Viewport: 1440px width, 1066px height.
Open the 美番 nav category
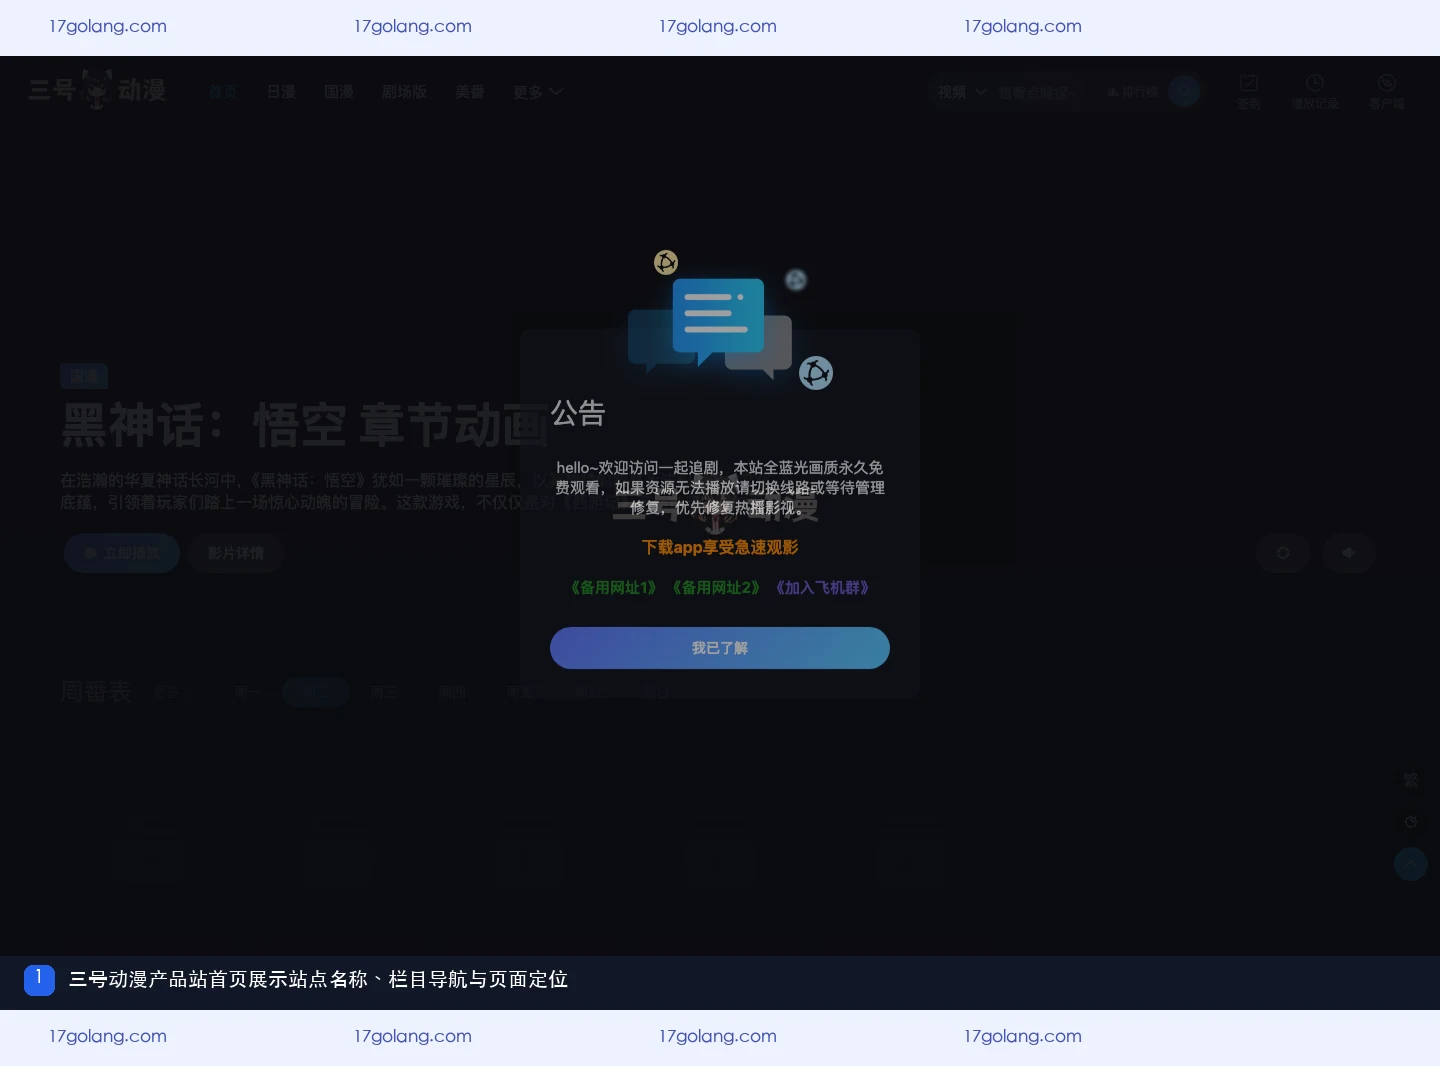click(x=470, y=92)
